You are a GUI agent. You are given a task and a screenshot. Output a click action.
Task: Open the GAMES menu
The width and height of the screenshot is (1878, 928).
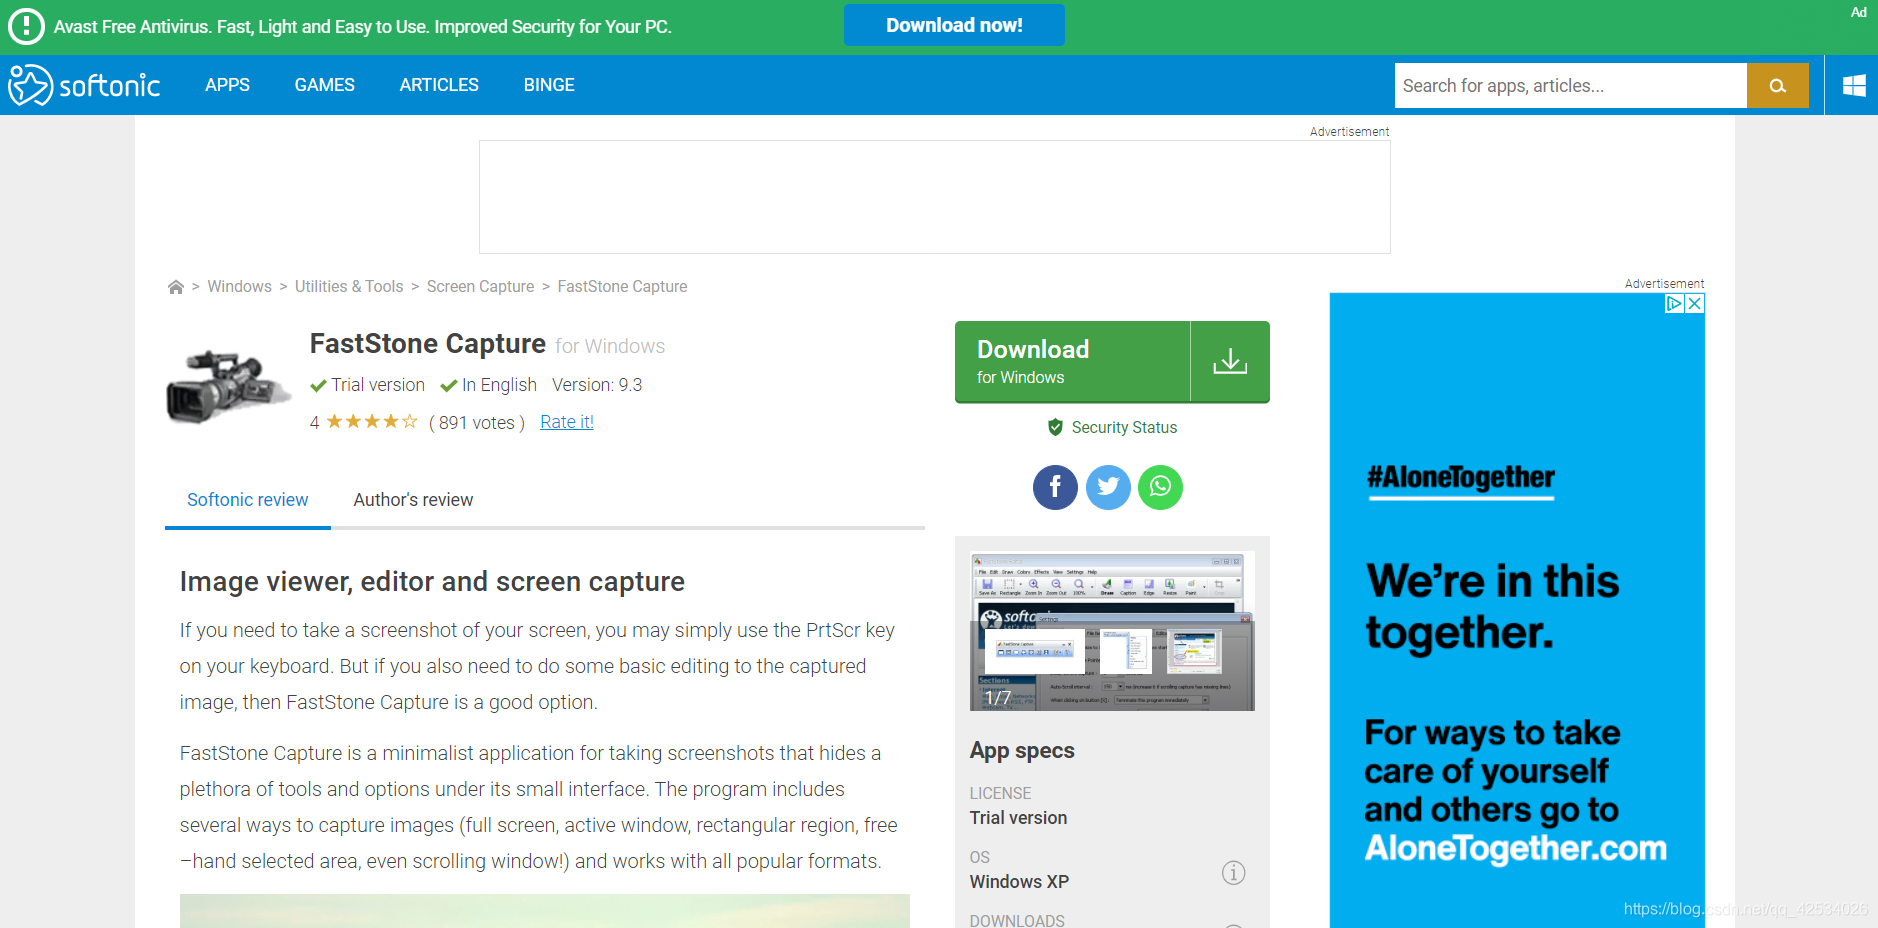tap(324, 85)
